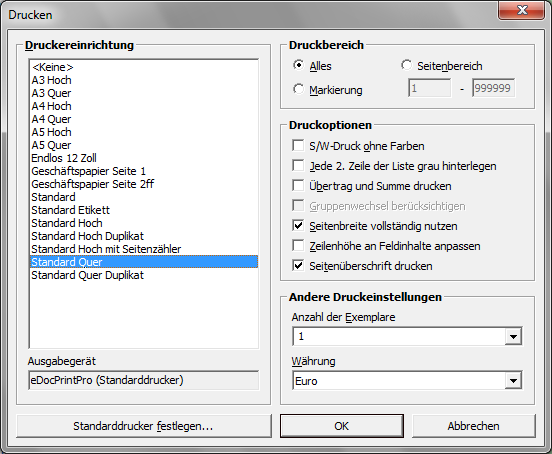Click the Euro currency combo box field

click(399, 380)
